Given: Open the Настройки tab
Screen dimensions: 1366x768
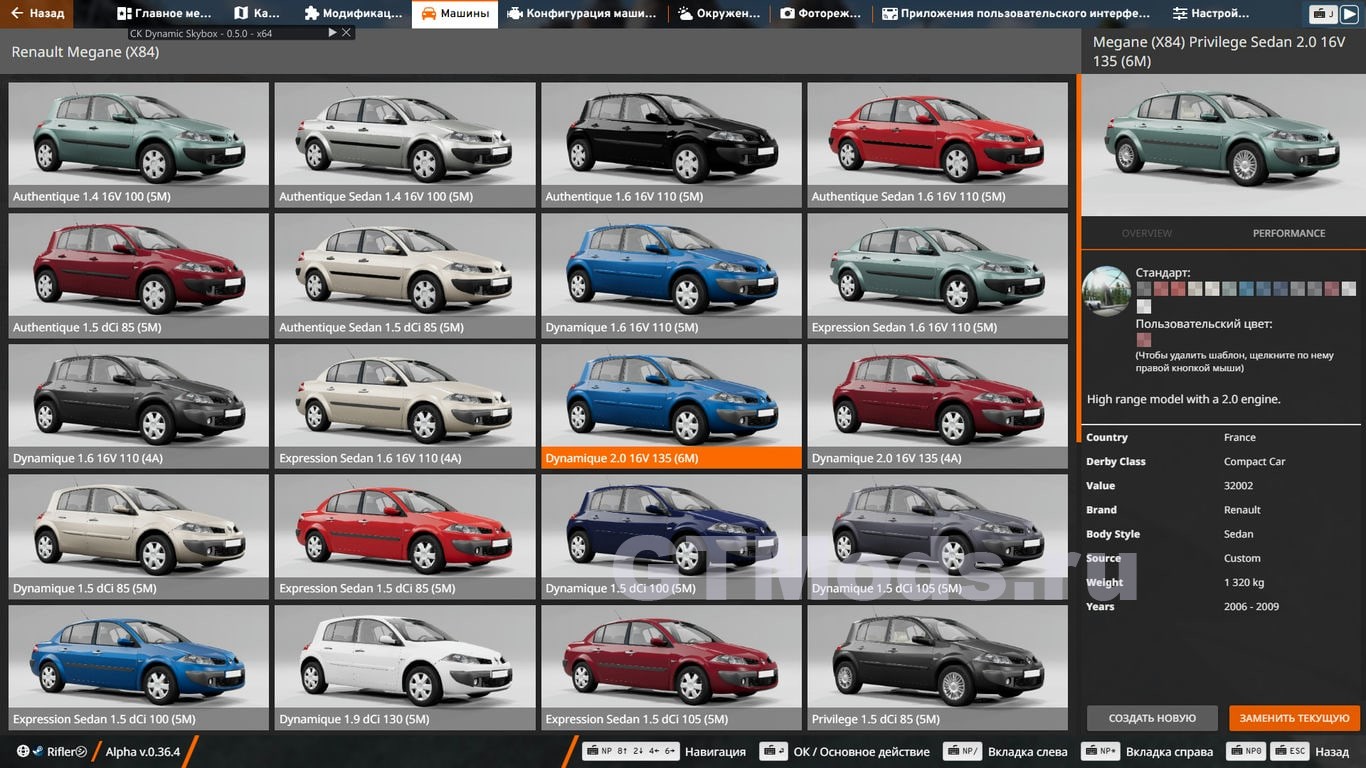Looking at the screenshot, I should [1211, 14].
